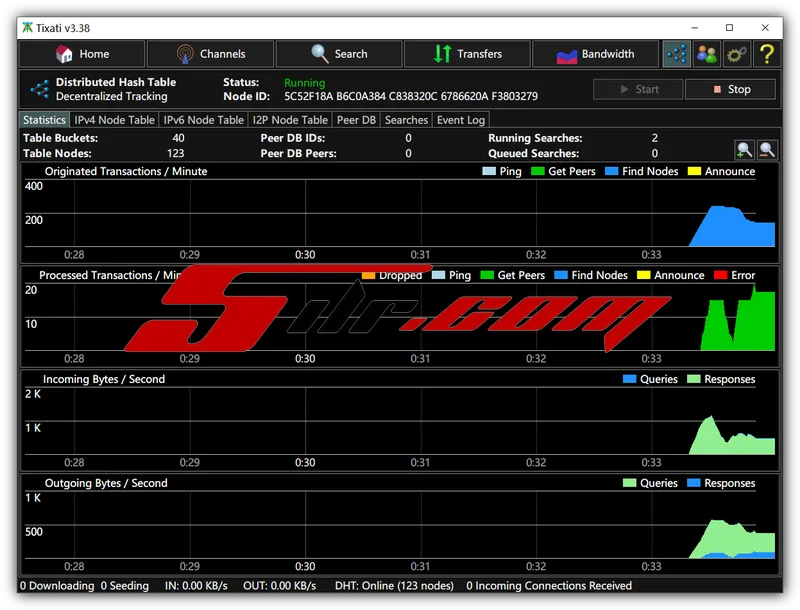Click Get Peers swatch in Originated legend

(x=538, y=171)
